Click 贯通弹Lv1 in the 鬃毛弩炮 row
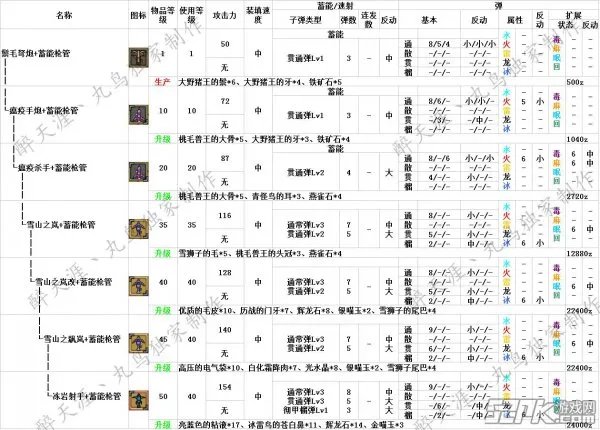Image resolution: width=600 pixels, height=430 pixels. click(x=305, y=58)
